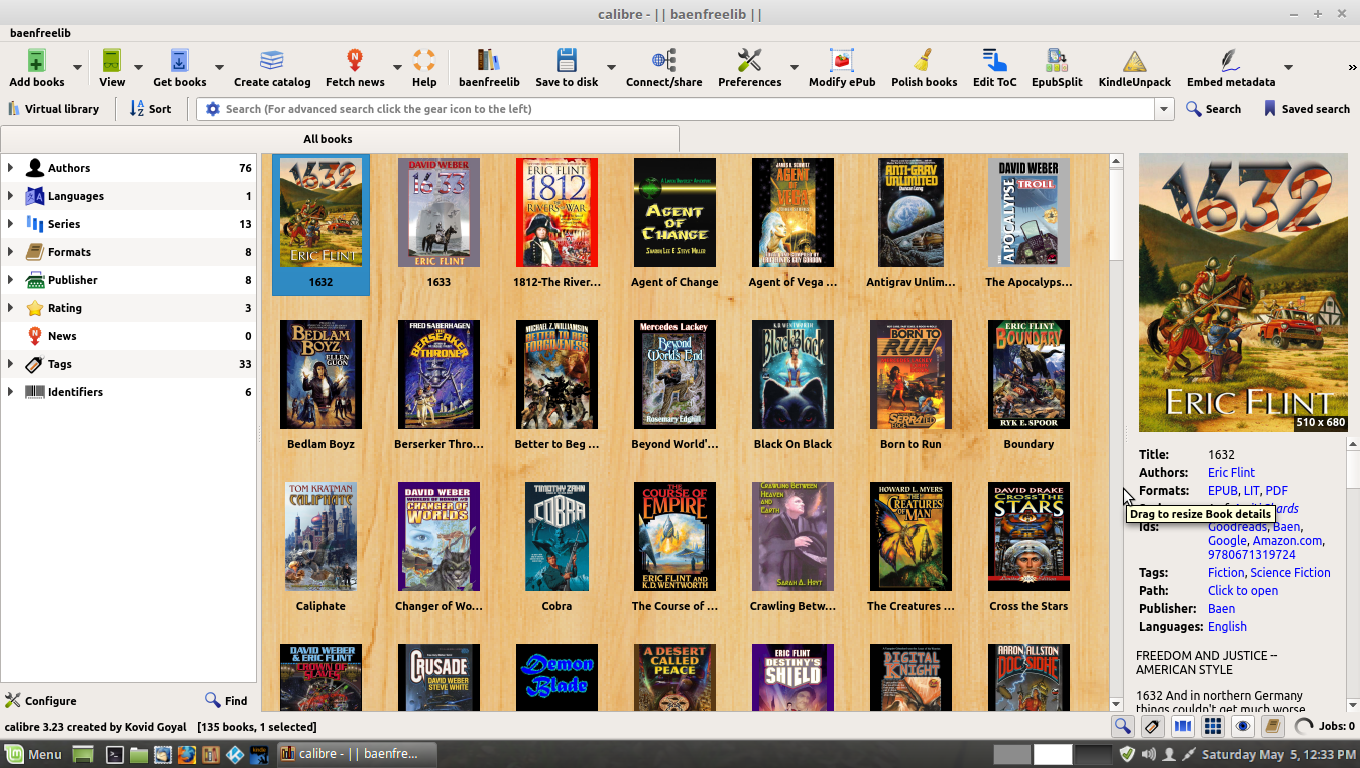Click the advanced search gear icon
The image size is (1360, 768).
(x=212, y=109)
